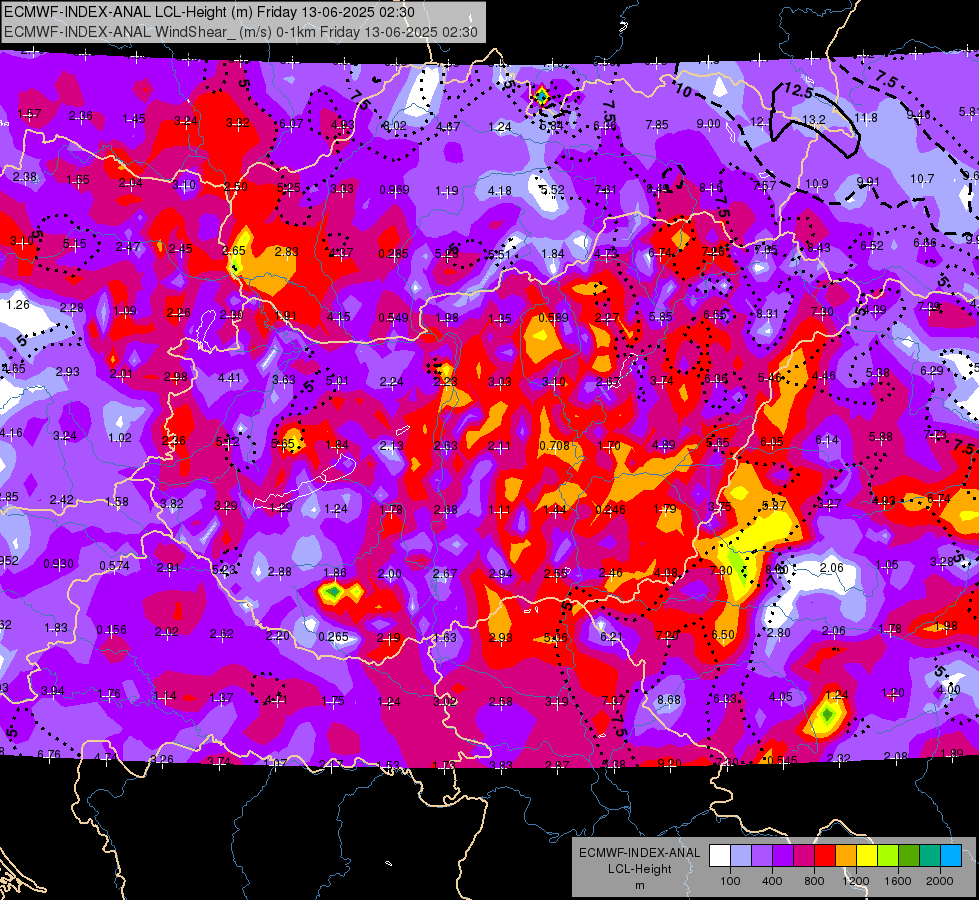Image resolution: width=979 pixels, height=900 pixels.
Task: Click the wind shear value '11.8'
Action: (x=866, y=117)
